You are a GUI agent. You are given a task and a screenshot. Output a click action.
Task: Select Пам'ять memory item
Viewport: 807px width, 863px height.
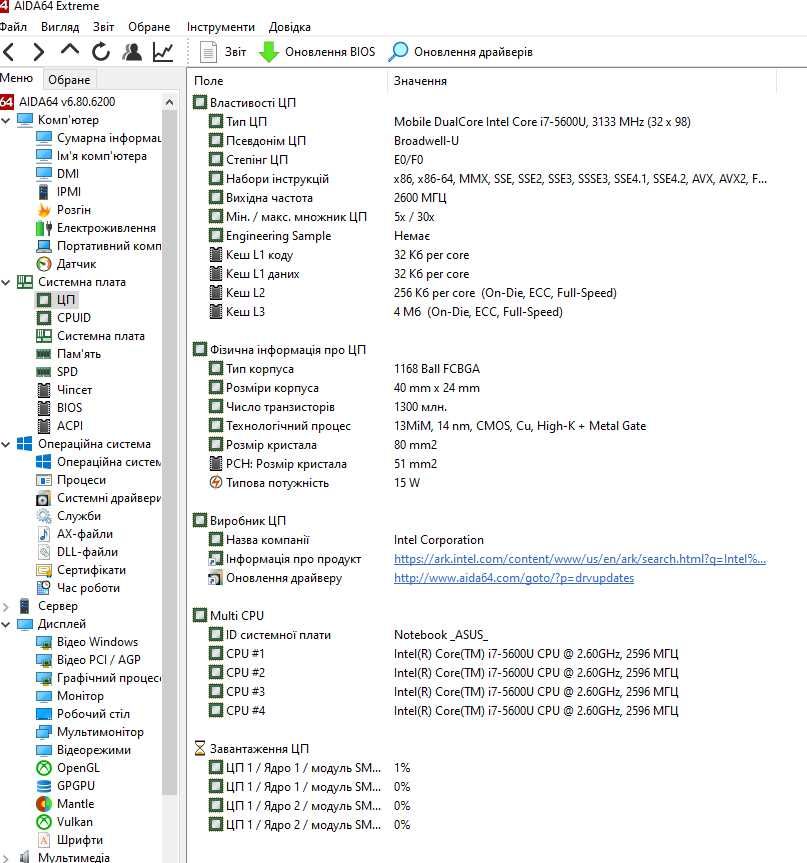point(69,354)
